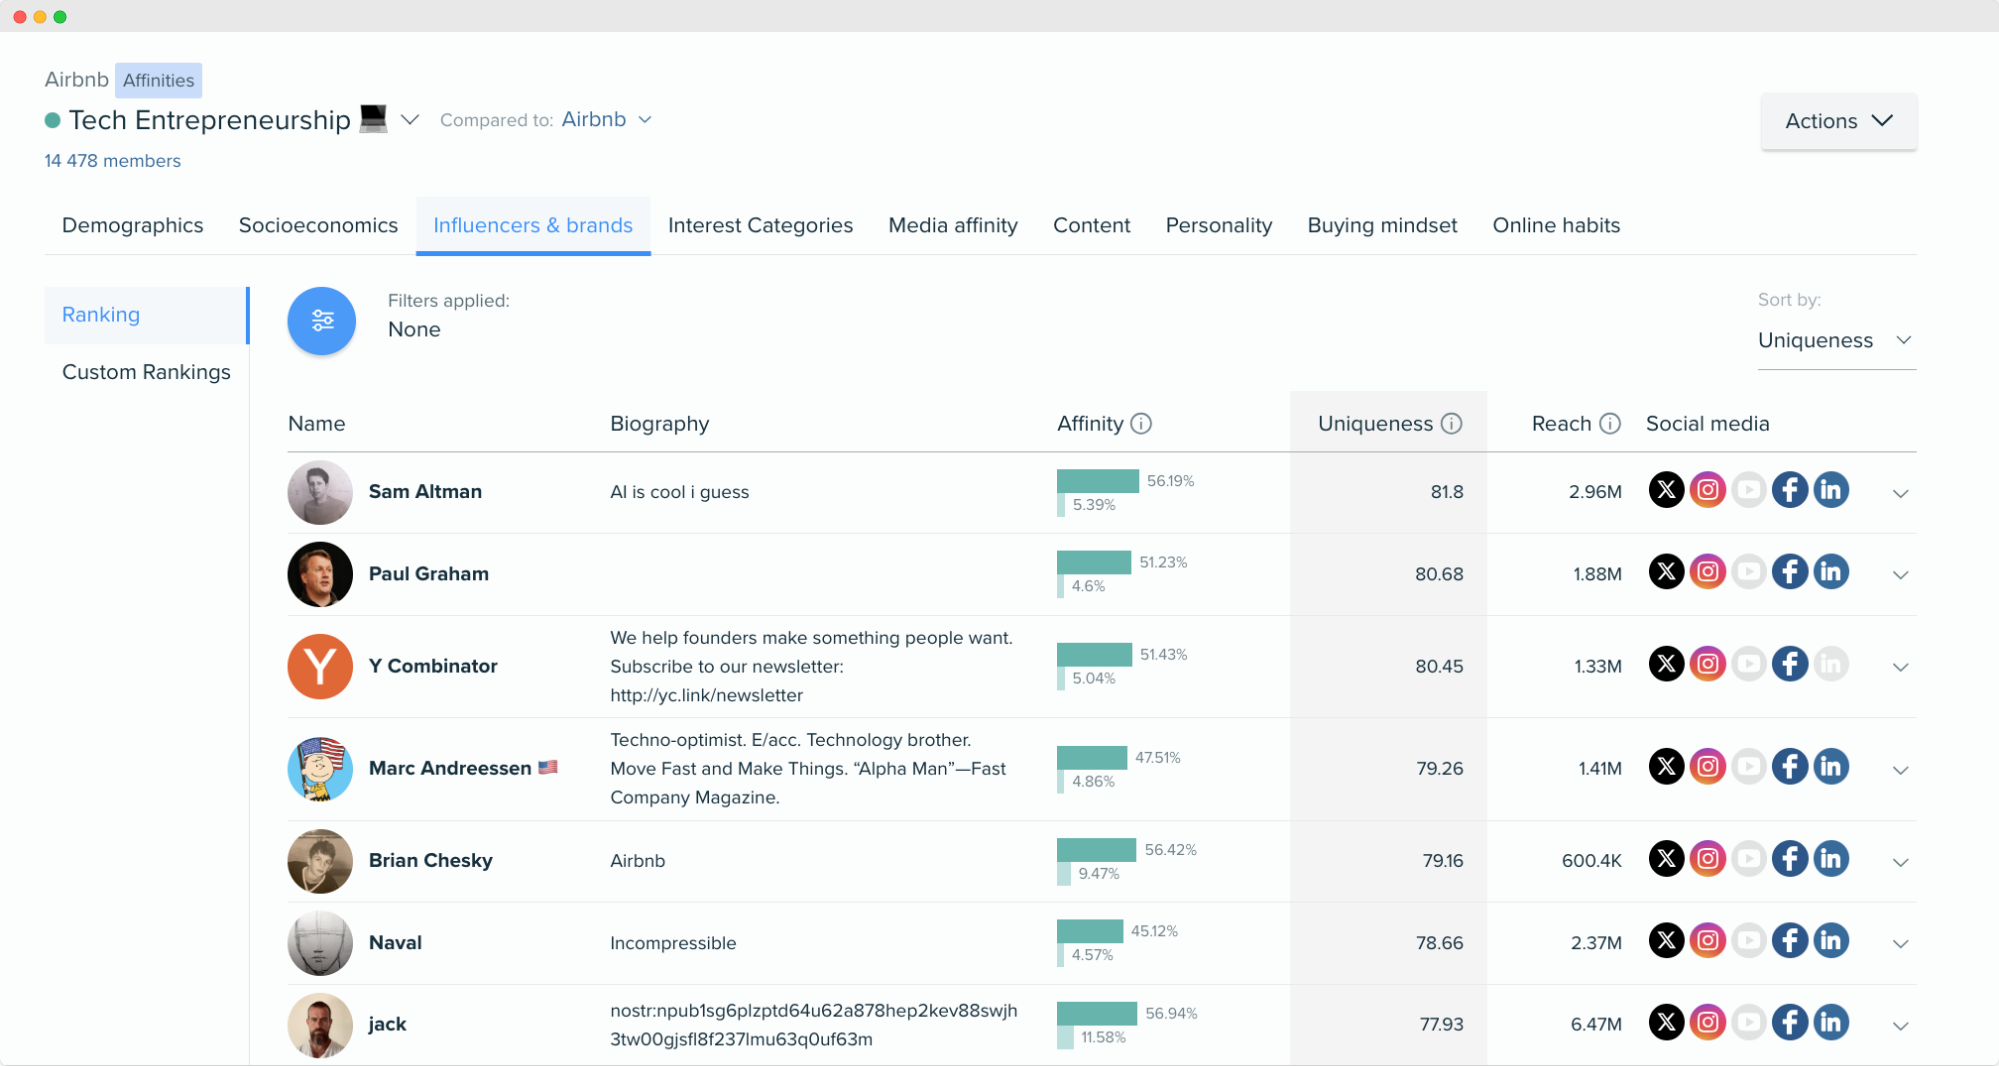This screenshot has width=1999, height=1066.
Task: Click Sam Altman's 56.19% affinity bar
Action: coord(1098,481)
